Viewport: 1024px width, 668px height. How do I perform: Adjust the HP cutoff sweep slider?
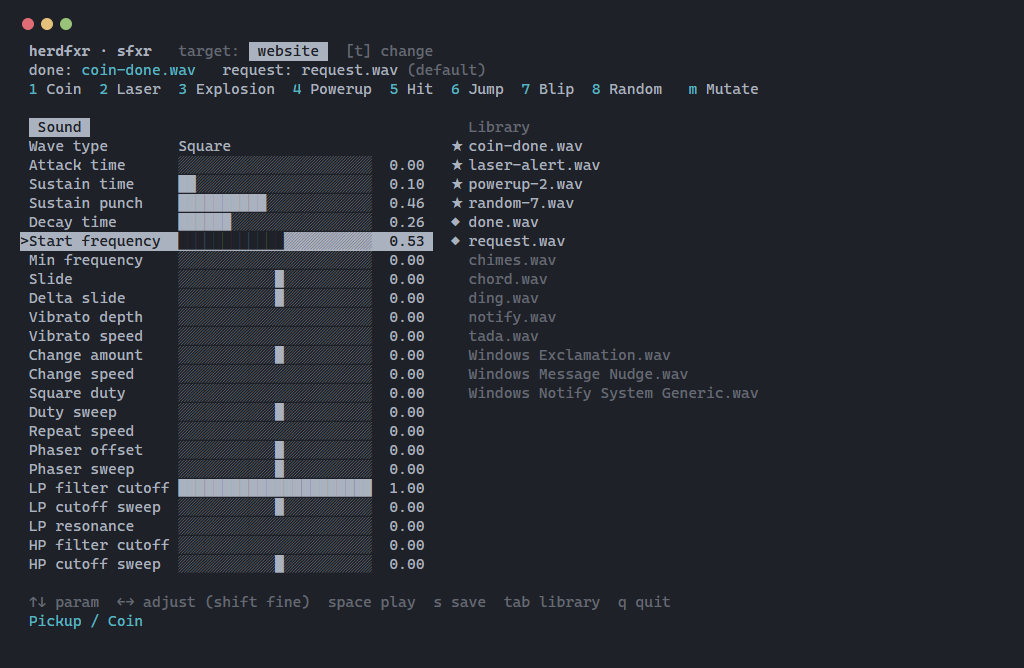(x=275, y=564)
